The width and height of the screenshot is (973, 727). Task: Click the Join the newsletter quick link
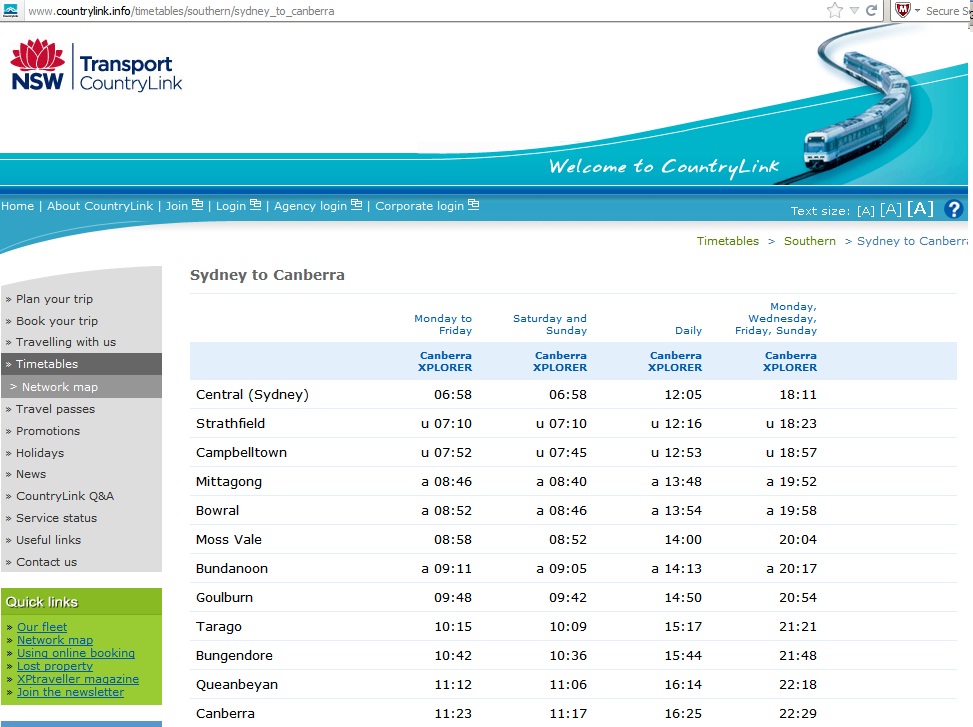click(x=71, y=692)
